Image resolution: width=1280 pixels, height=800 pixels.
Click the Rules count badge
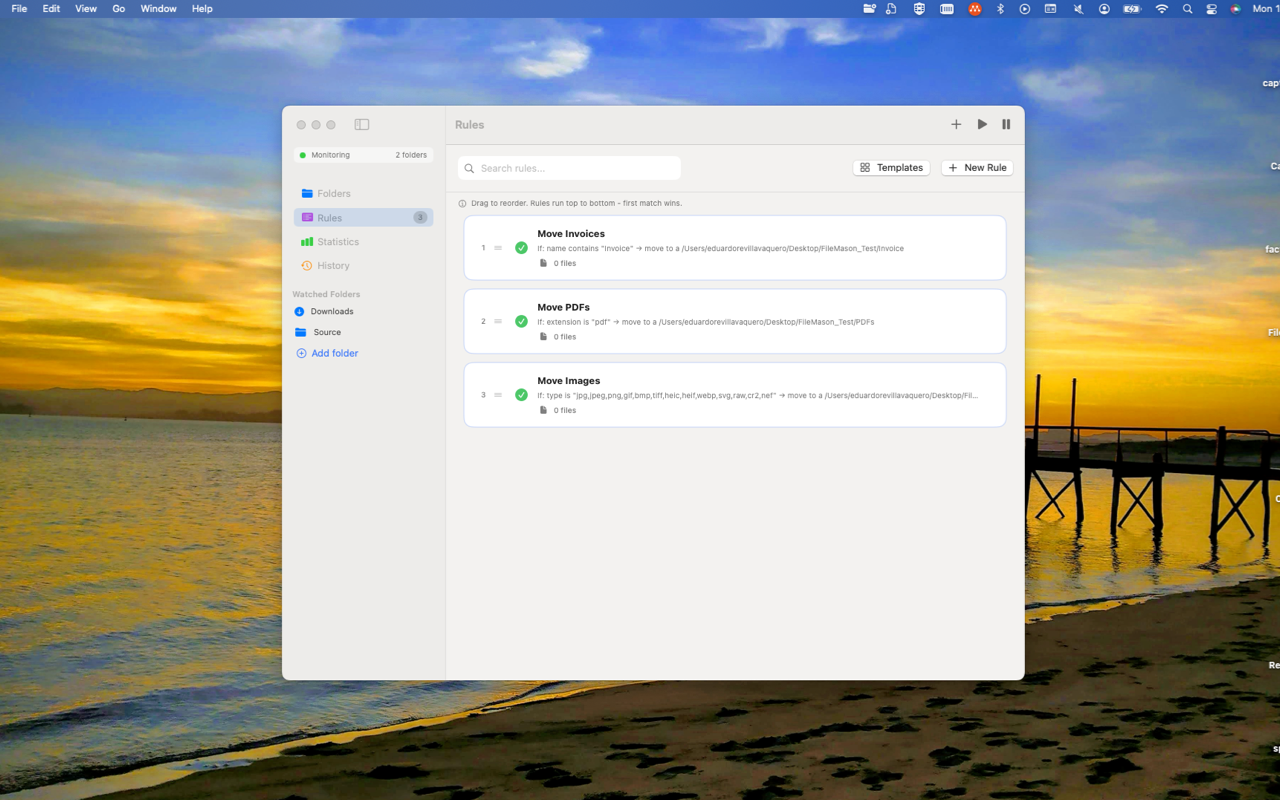pos(420,217)
